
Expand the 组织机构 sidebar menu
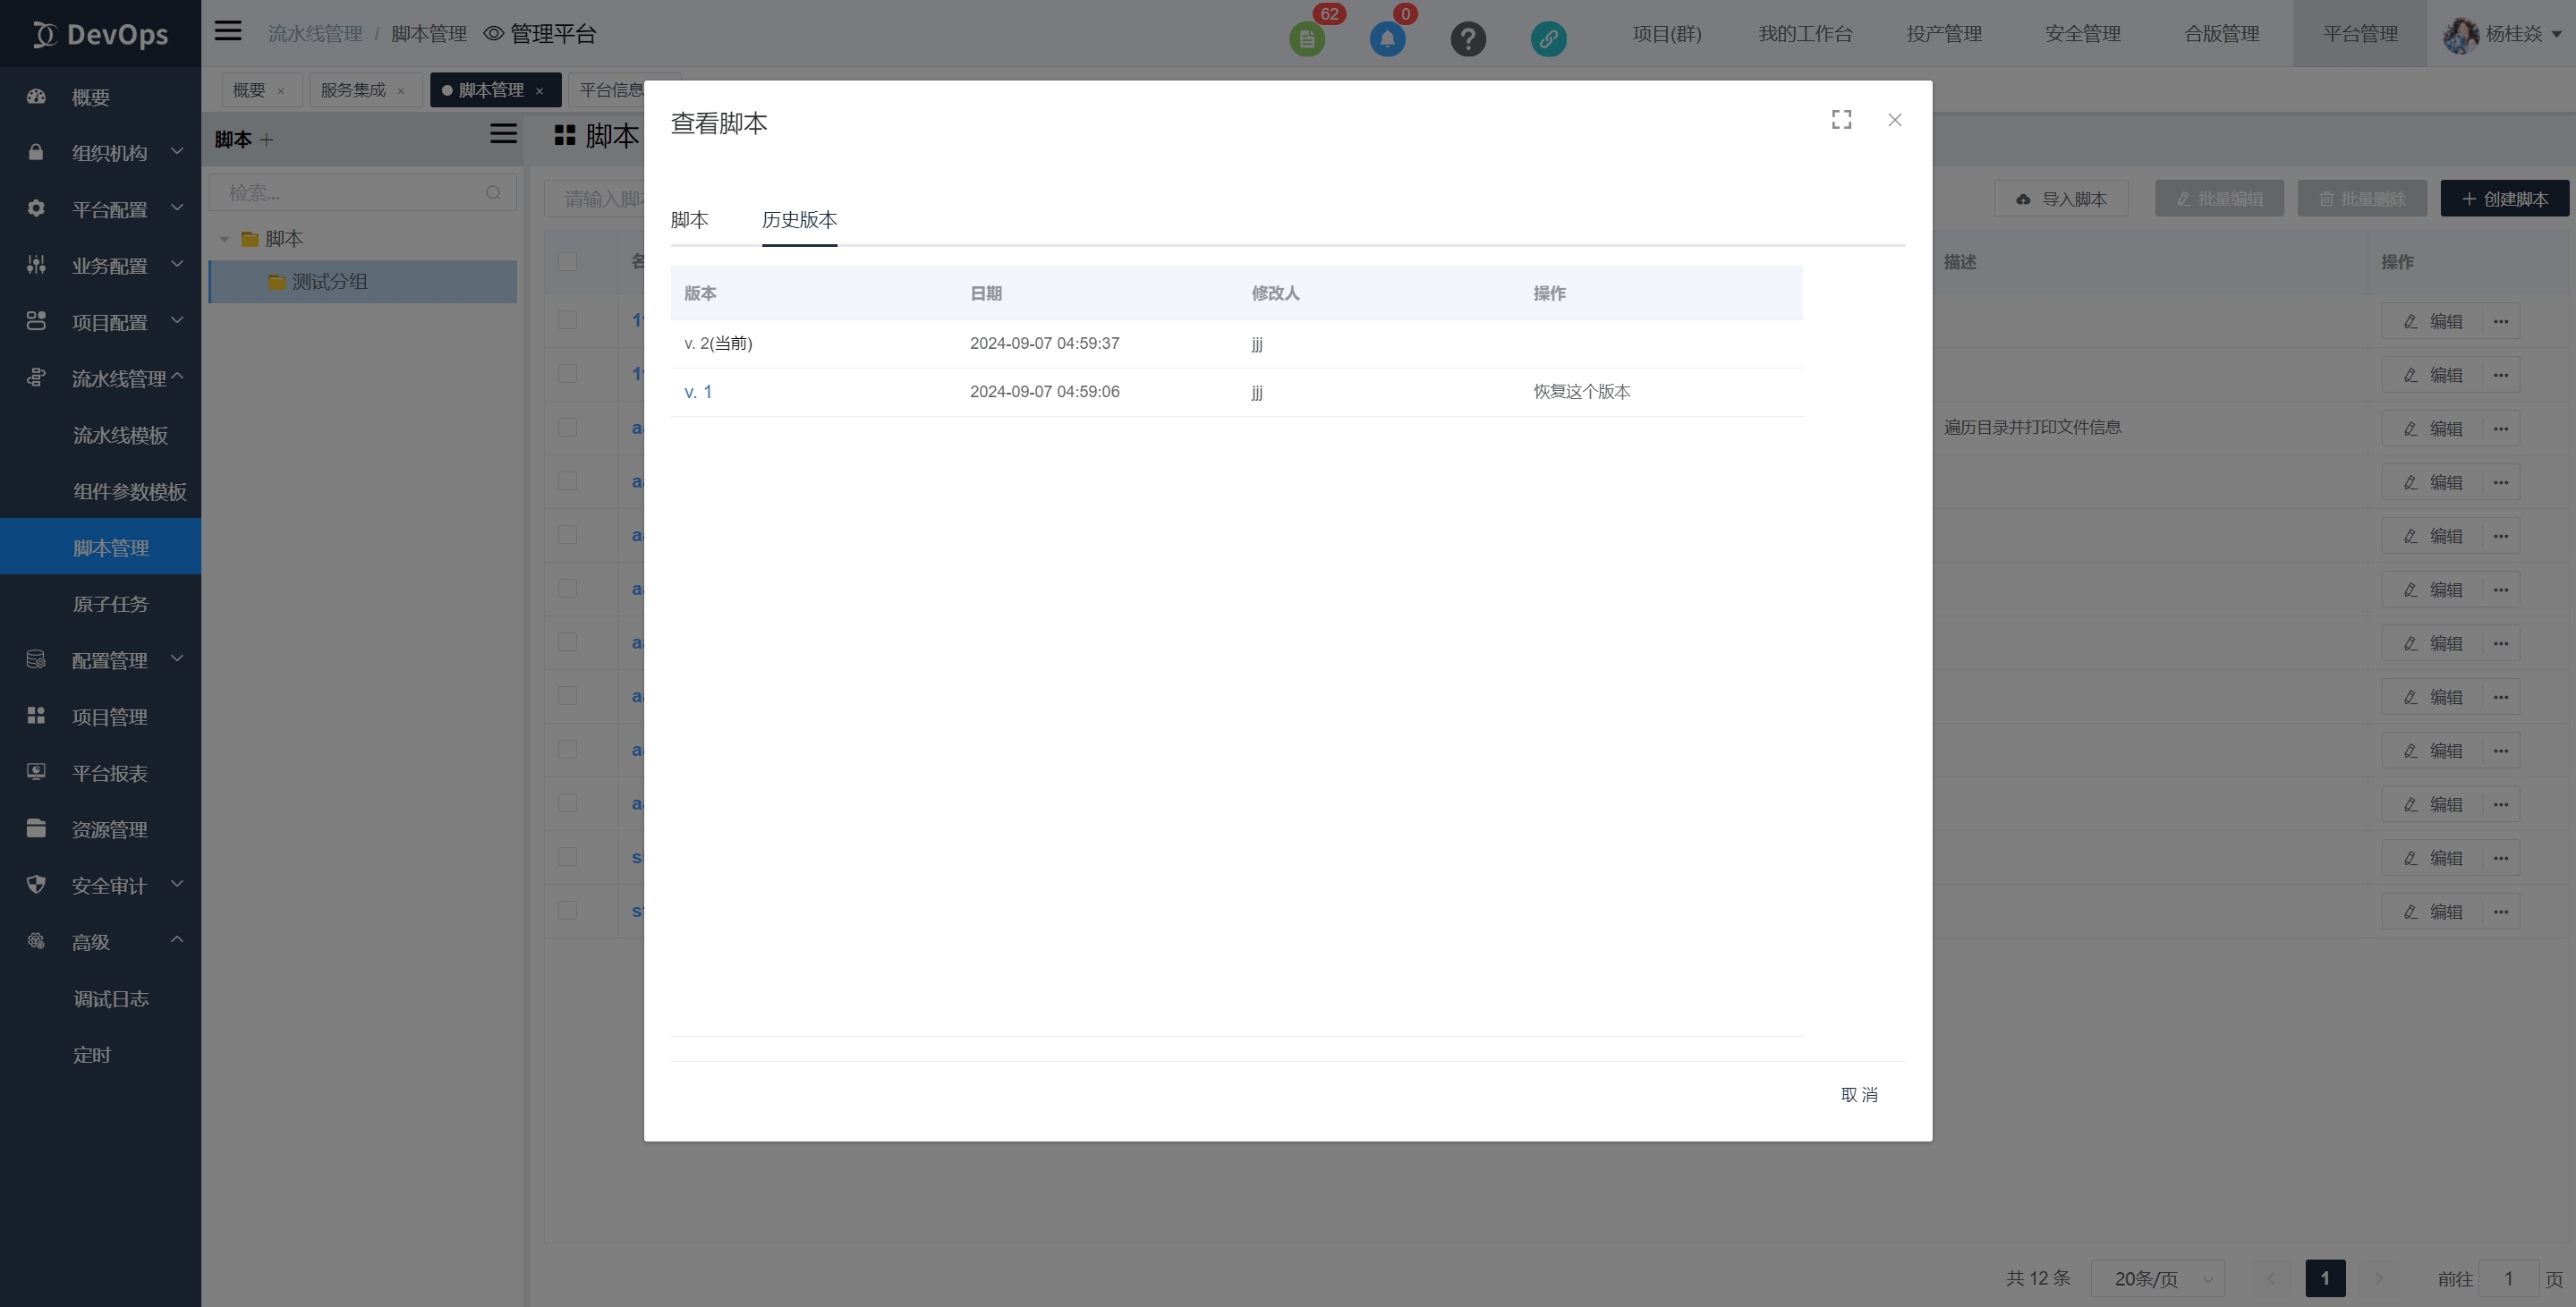point(108,152)
